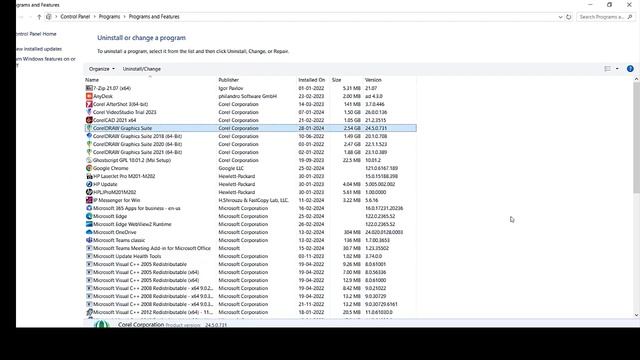Click the Search Programs input field
This screenshot has width=640, height=360.
pos(602,17)
